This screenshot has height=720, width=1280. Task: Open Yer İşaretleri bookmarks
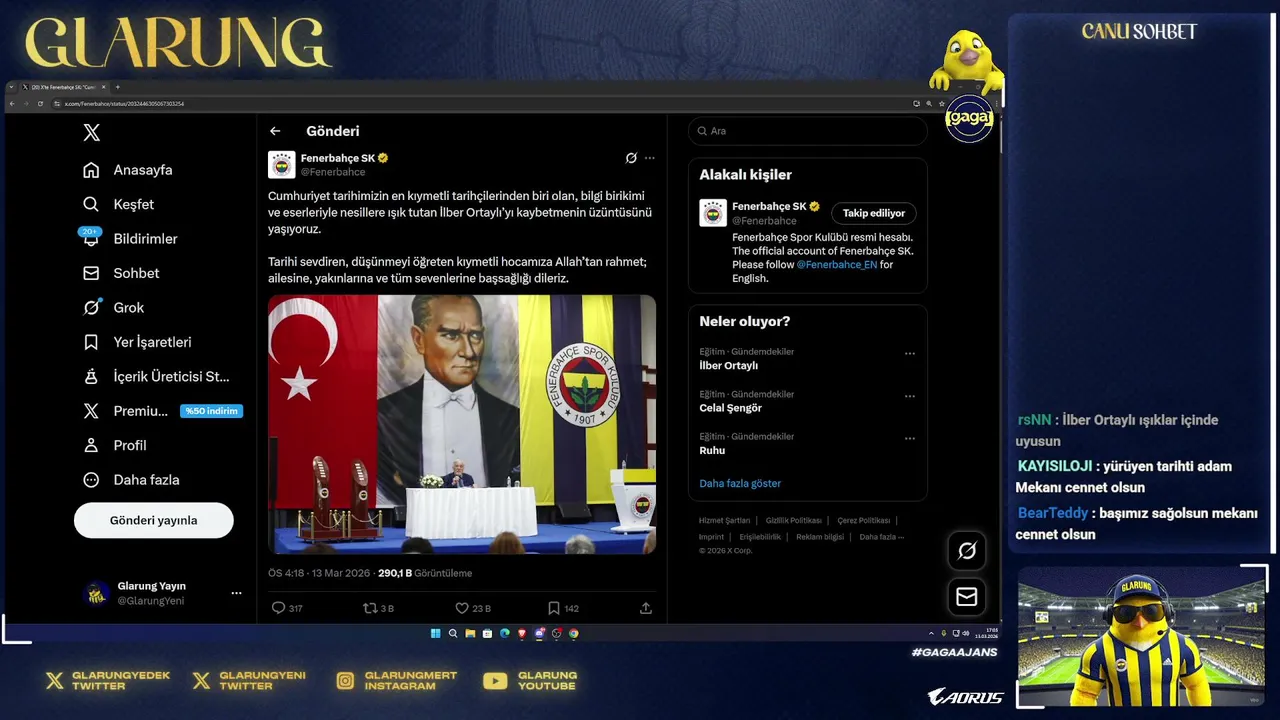[x=137, y=342]
